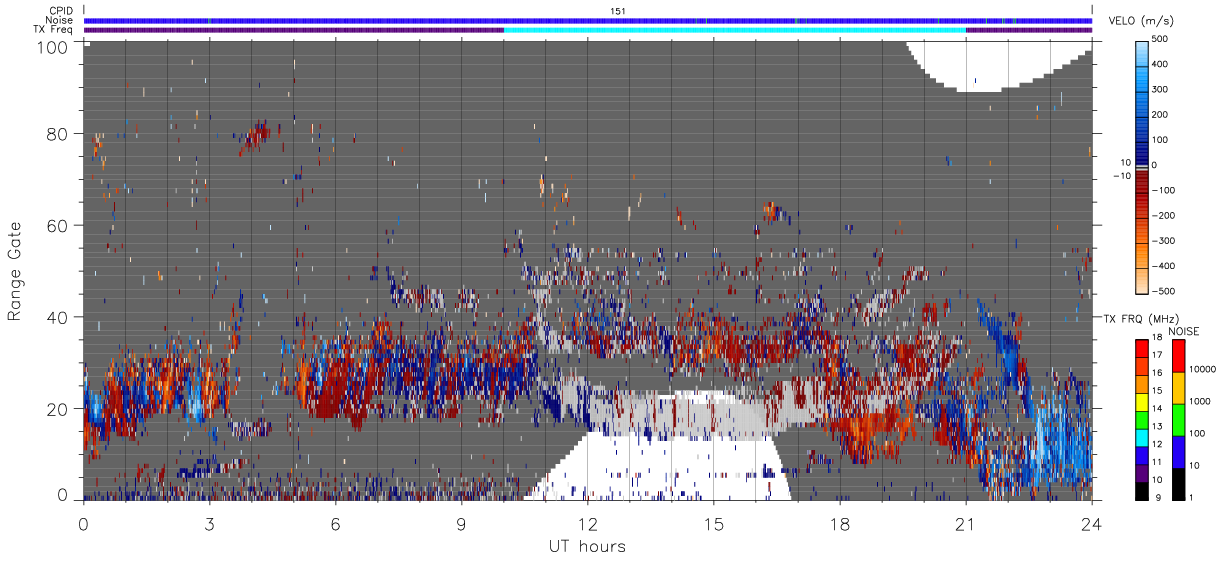Click Range Gate tick label "20"
This screenshot has width=1228, height=567.
click(x=57, y=409)
